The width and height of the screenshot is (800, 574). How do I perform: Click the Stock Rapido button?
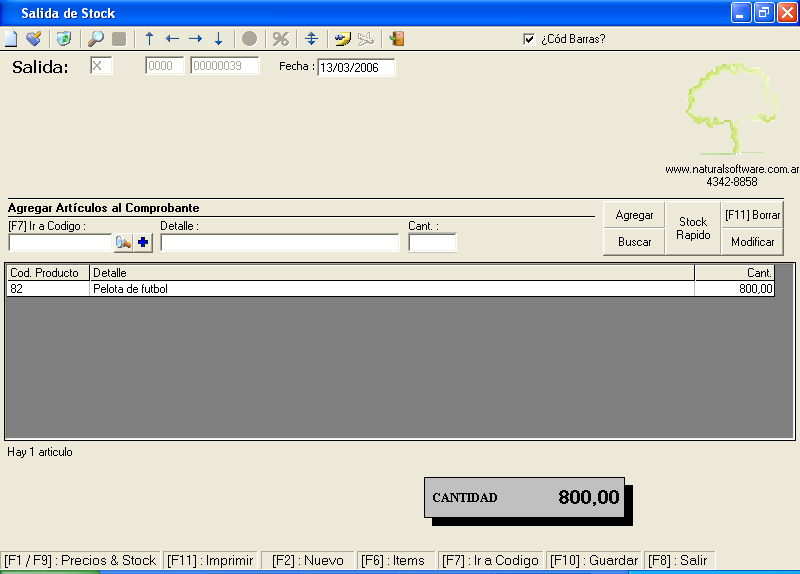tap(693, 228)
